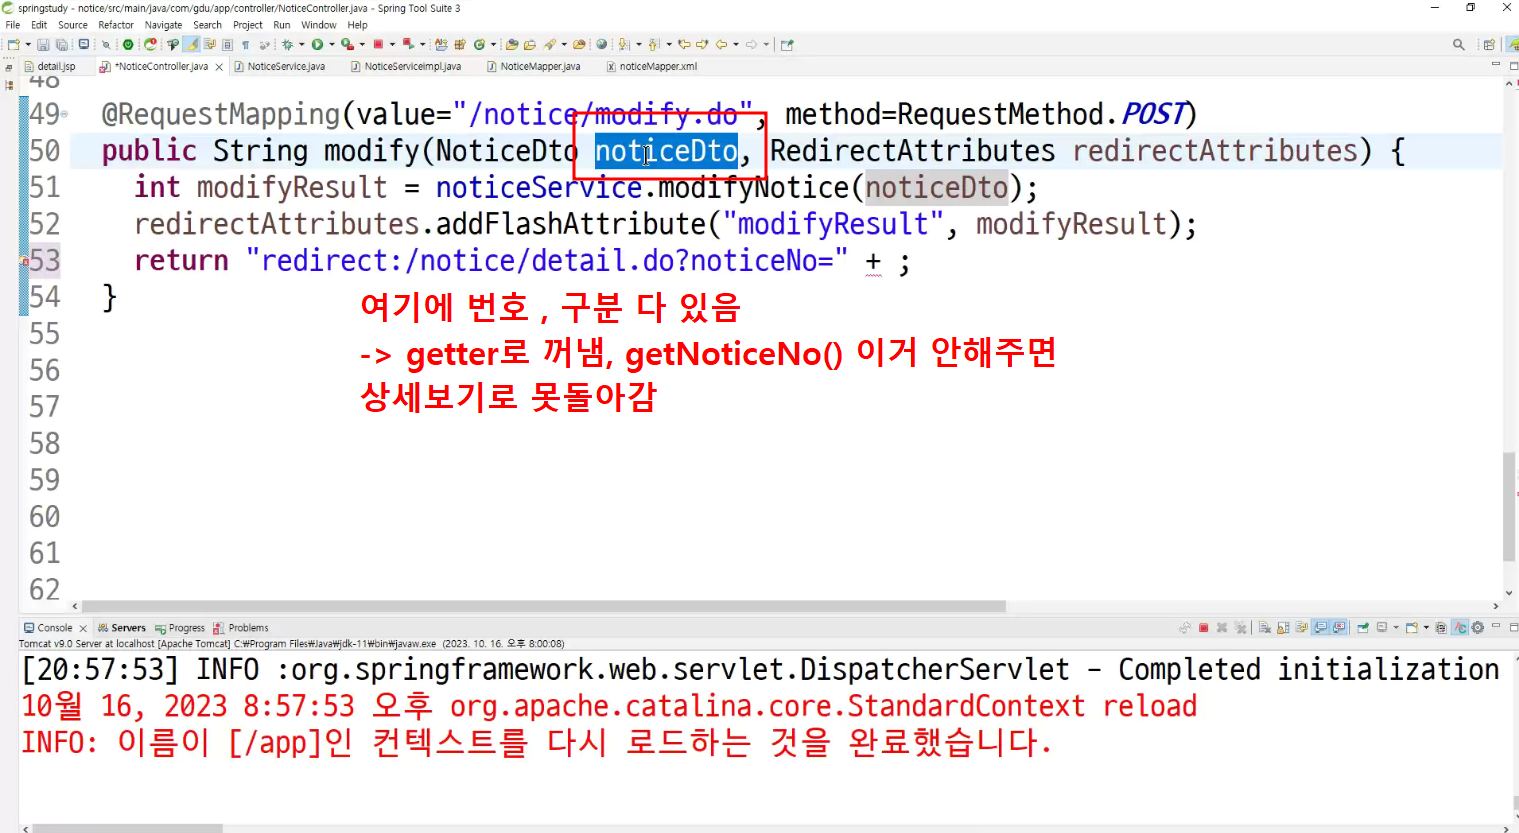Viewport: 1519px width, 833px height.
Task: Open the Run menu
Action: (282, 25)
